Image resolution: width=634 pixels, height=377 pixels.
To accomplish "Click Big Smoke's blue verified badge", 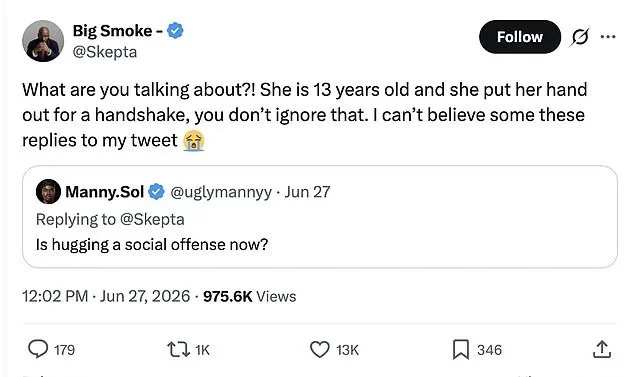I will 175,31.
